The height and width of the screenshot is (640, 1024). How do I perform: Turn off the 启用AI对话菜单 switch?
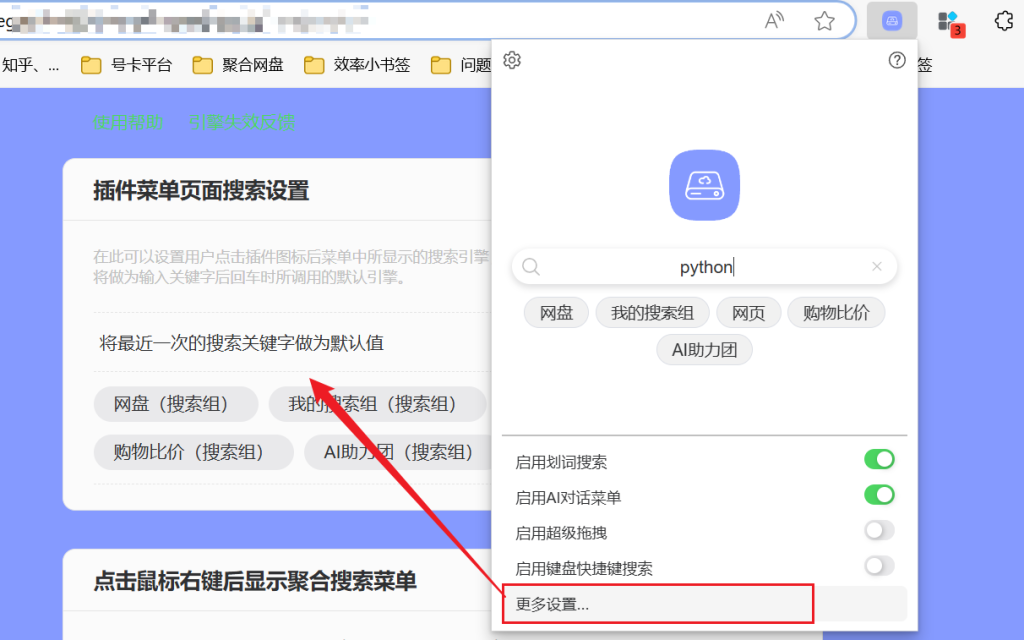879,494
